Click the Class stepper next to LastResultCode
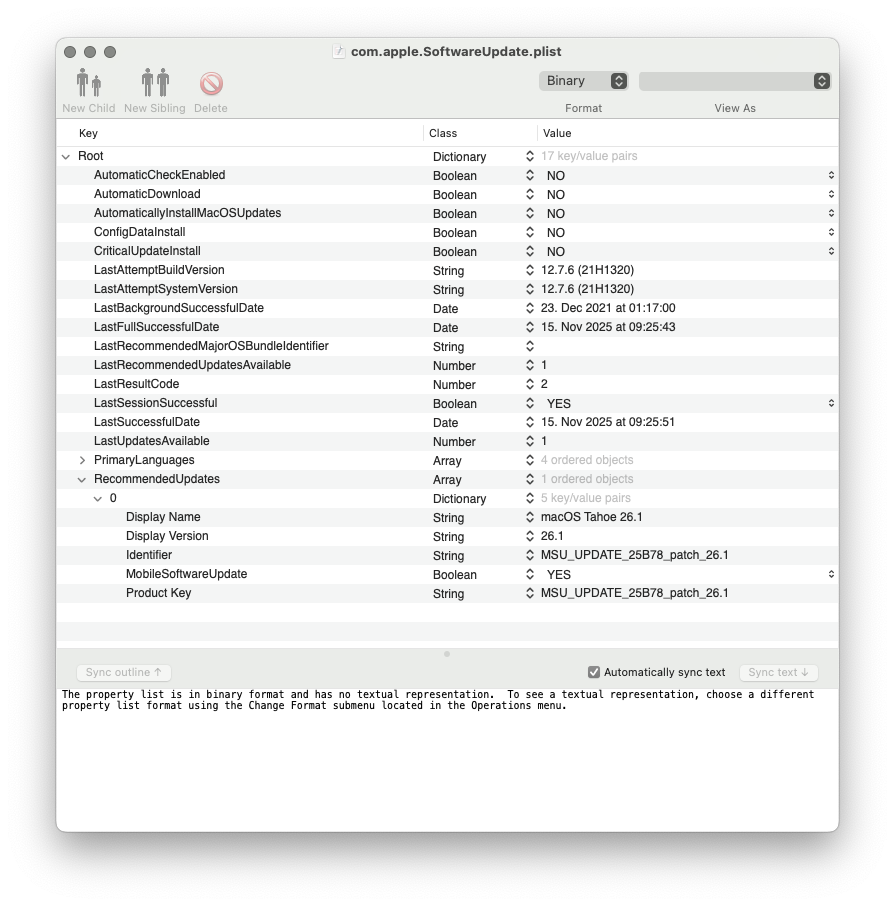 [531, 384]
